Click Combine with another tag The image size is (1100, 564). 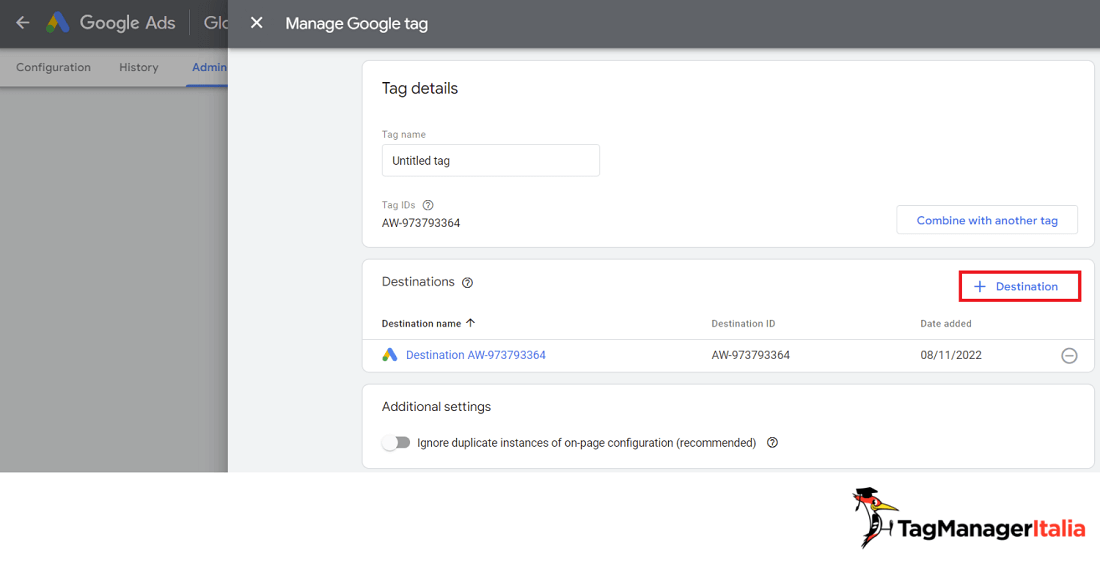tap(987, 220)
